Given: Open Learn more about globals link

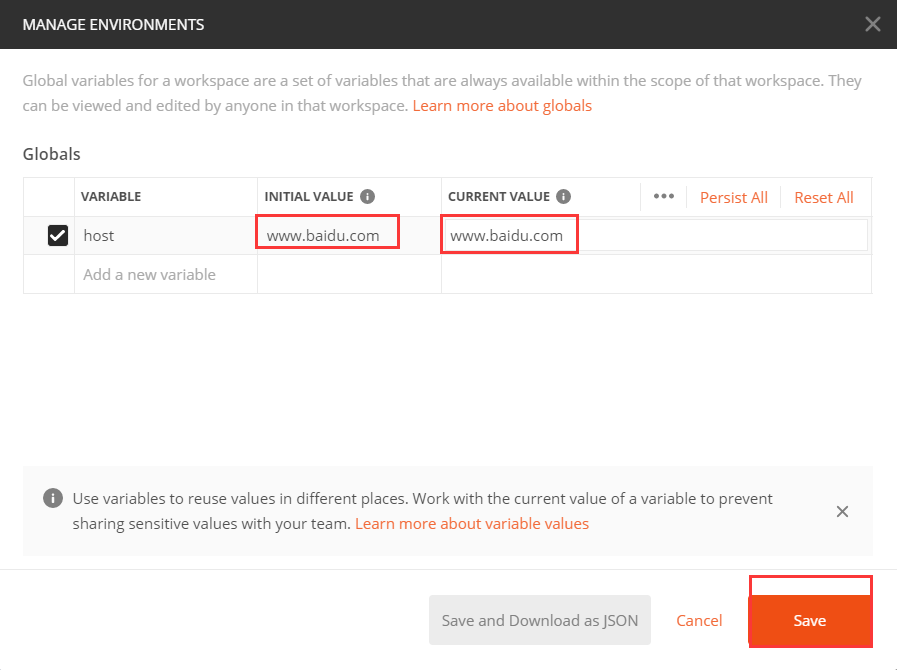Looking at the screenshot, I should 502,105.
